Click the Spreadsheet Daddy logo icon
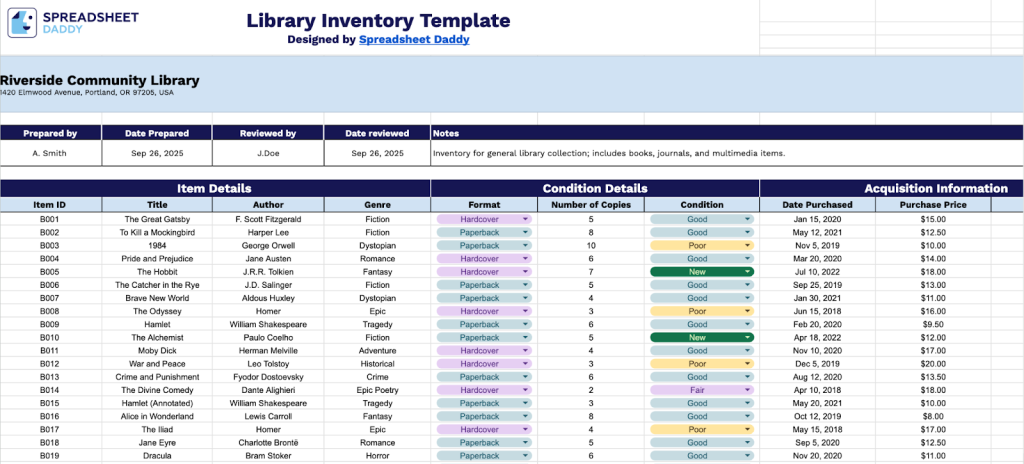The image size is (1024, 464). pyautogui.click(x=22, y=24)
